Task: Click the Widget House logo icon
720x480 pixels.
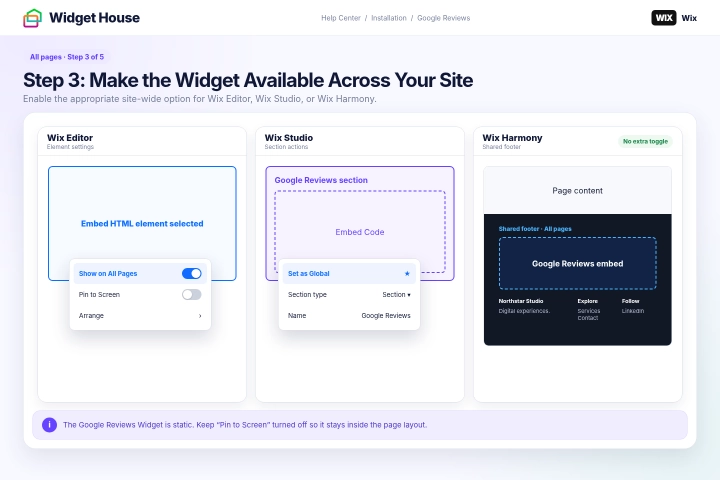Action: point(33,18)
